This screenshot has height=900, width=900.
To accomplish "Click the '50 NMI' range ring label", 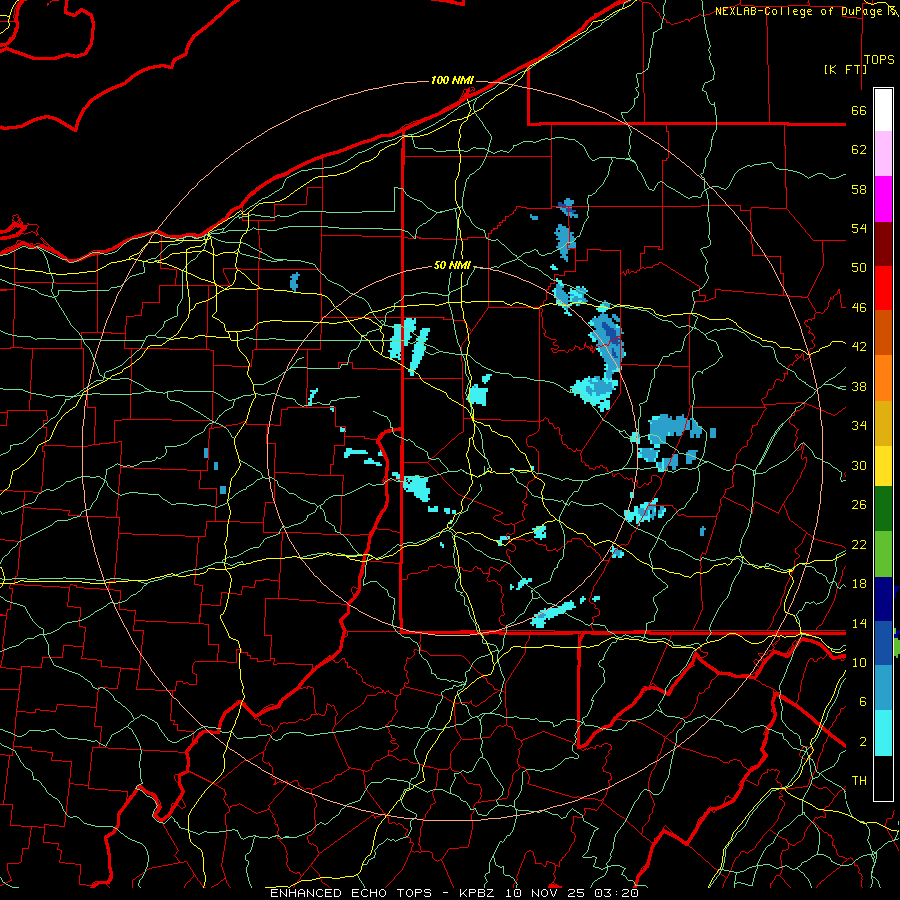I will click(452, 265).
